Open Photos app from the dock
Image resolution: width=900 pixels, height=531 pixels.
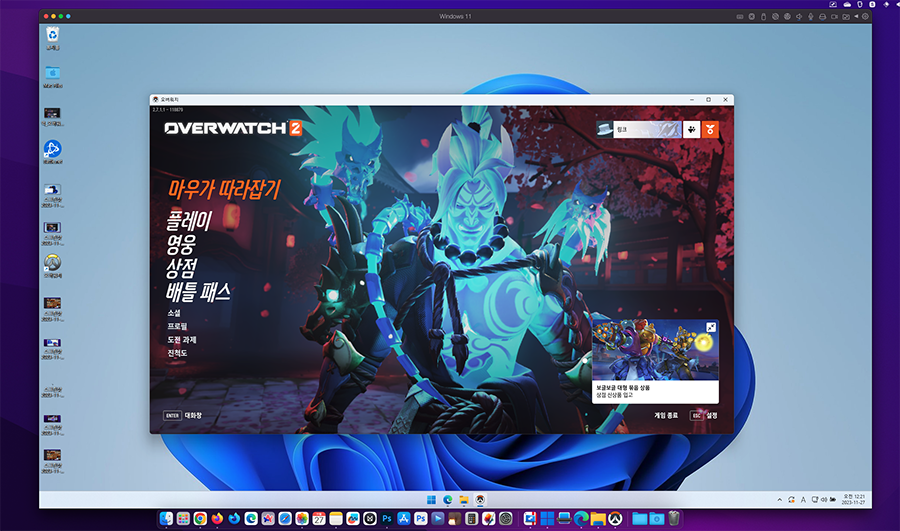pyautogui.click(x=302, y=519)
